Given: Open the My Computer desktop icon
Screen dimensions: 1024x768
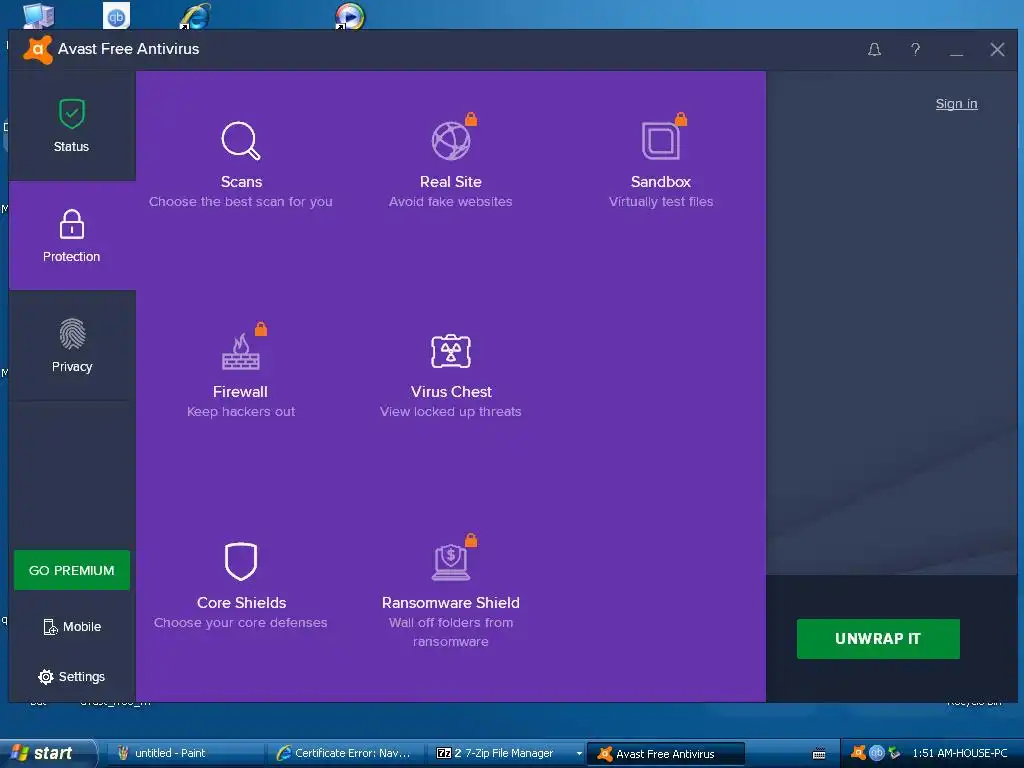Looking at the screenshot, I should (38, 16).
